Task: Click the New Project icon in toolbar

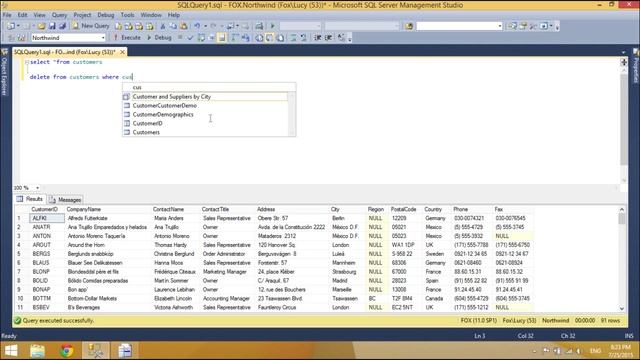Action: [11, 26]
